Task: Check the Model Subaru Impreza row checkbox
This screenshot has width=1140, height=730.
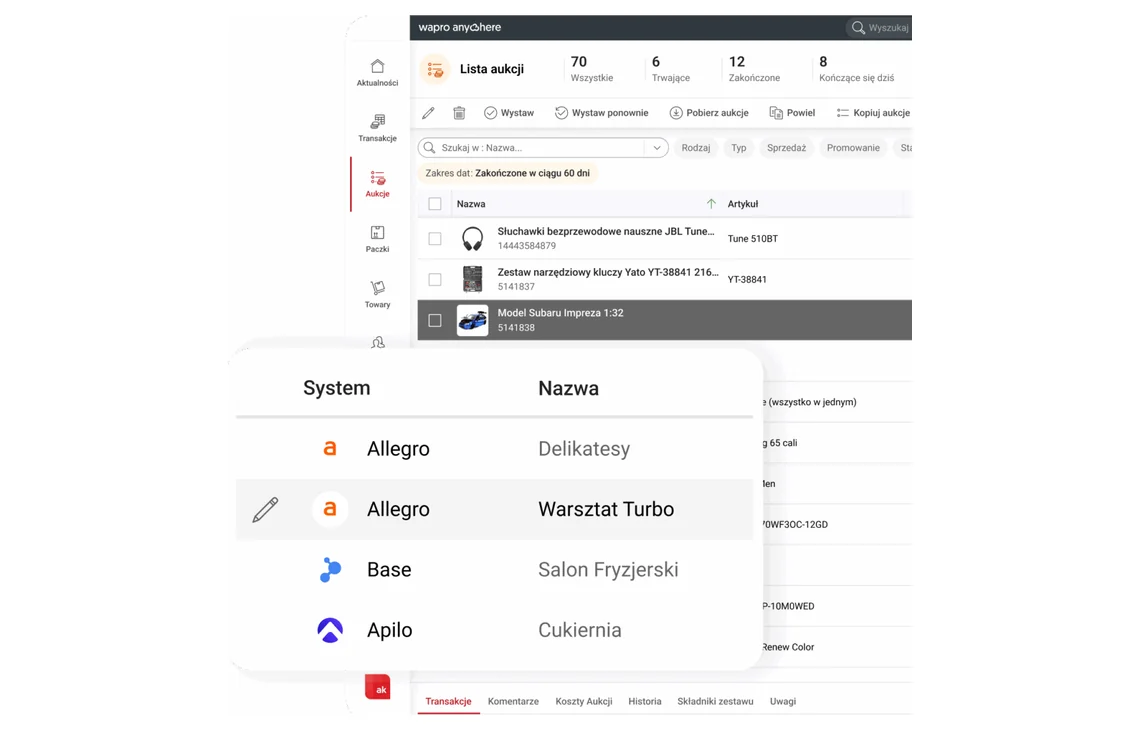Action: (435, 320)
